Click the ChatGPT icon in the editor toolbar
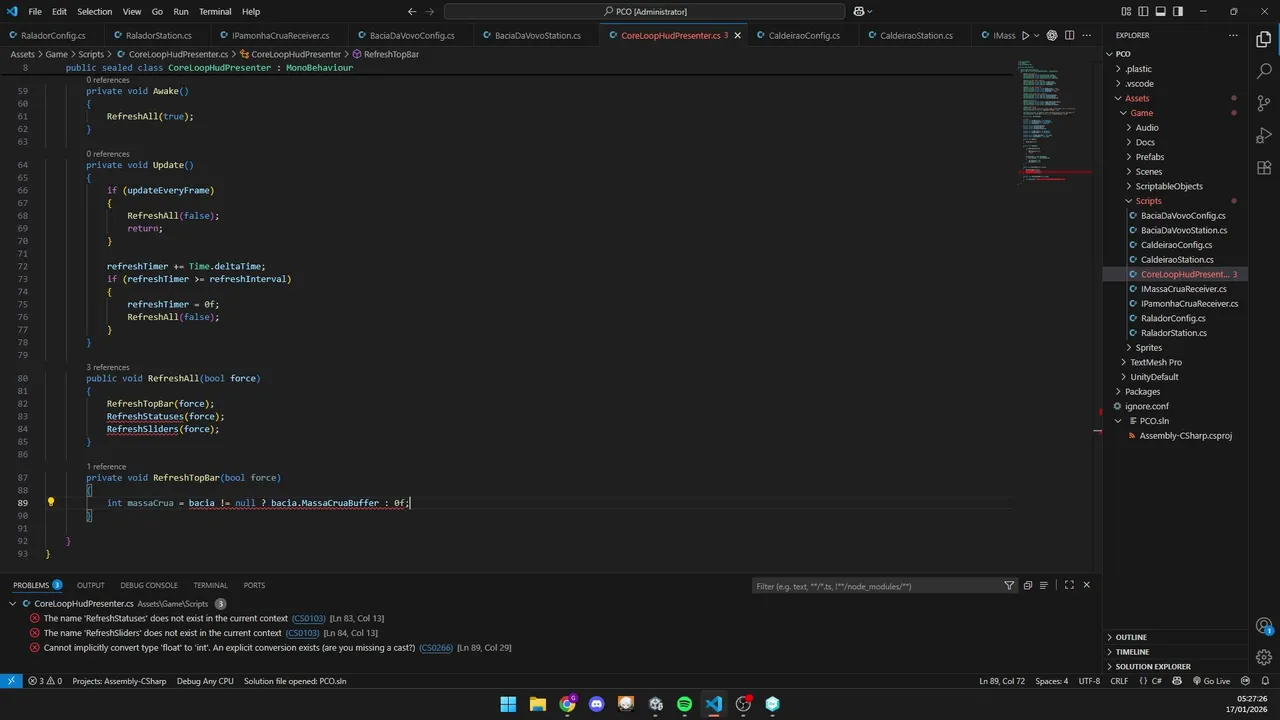Screen dimensions: 1280x720 coord(1052,35)
